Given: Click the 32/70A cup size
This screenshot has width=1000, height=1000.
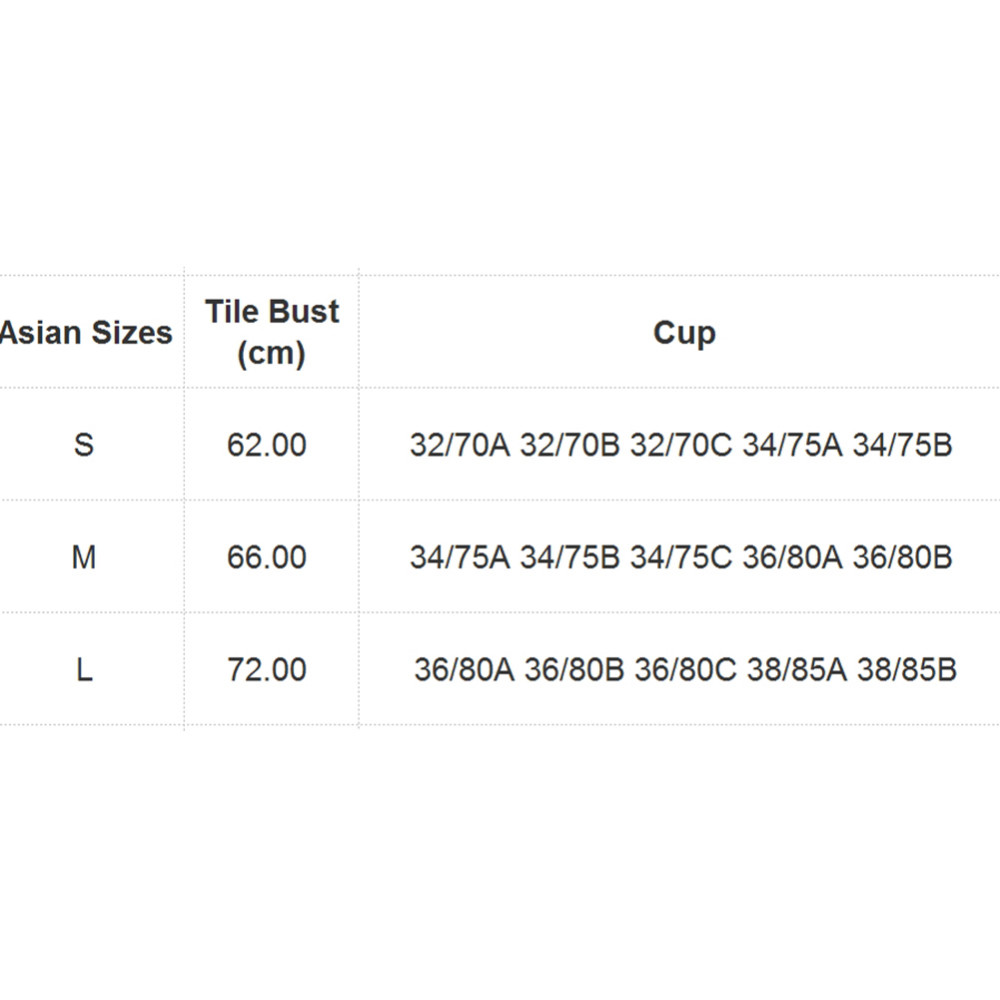Looking at the screenshot, I should [460, 445].
